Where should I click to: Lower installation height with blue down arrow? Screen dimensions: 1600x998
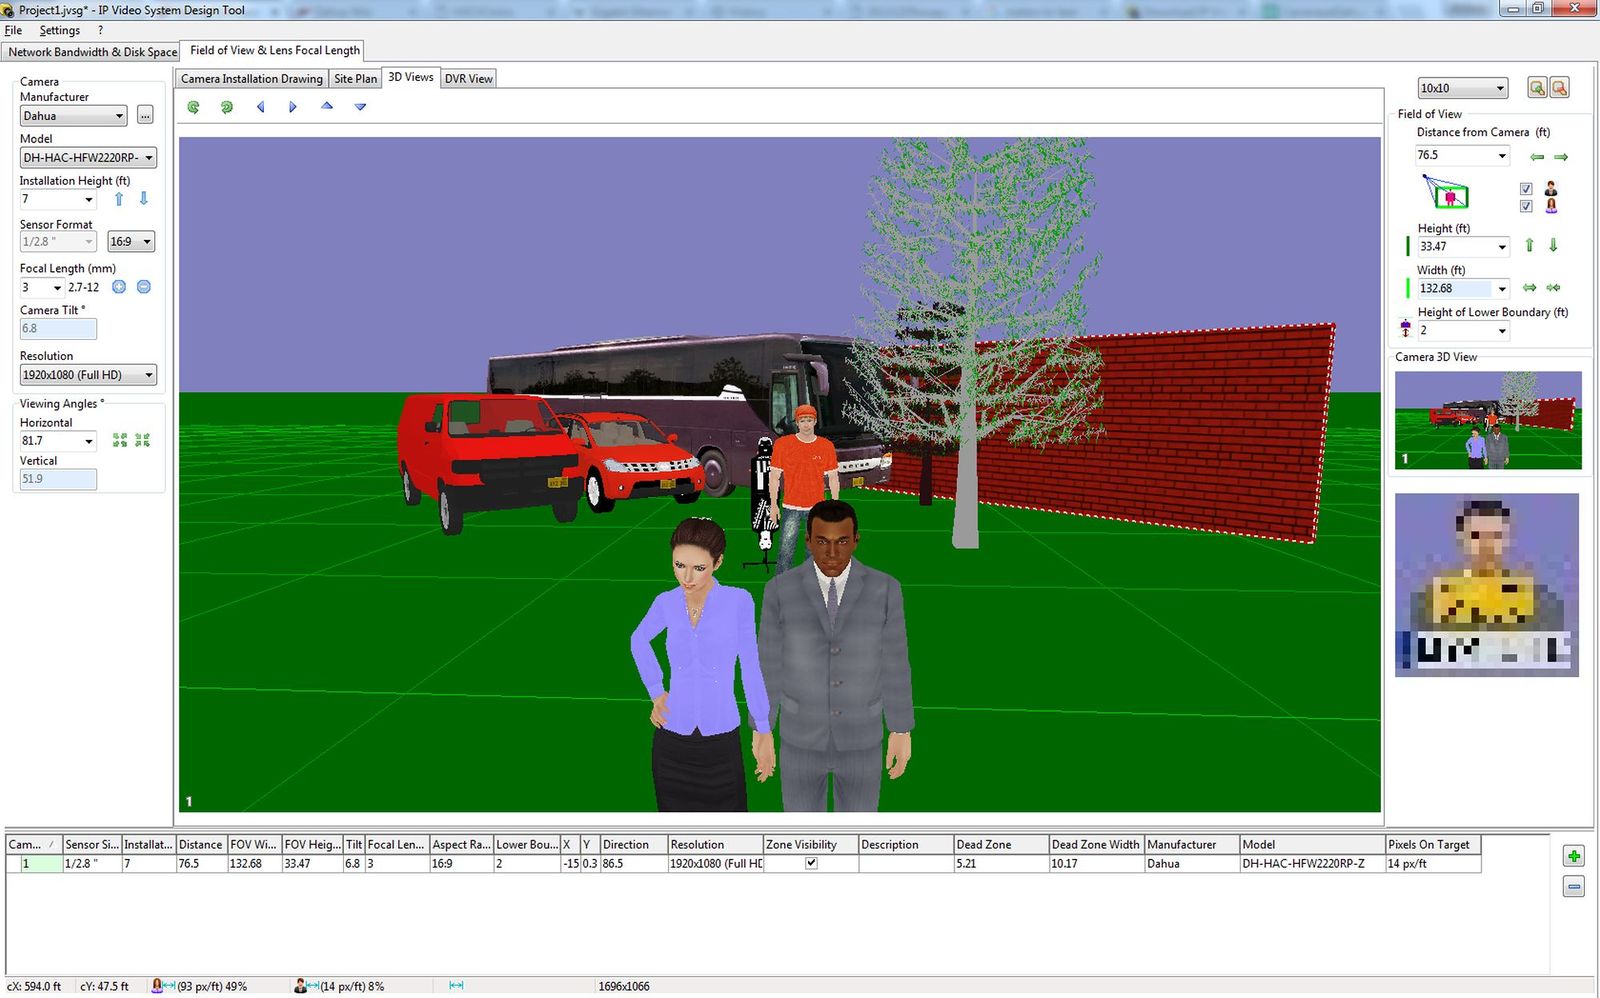point(144,199)
